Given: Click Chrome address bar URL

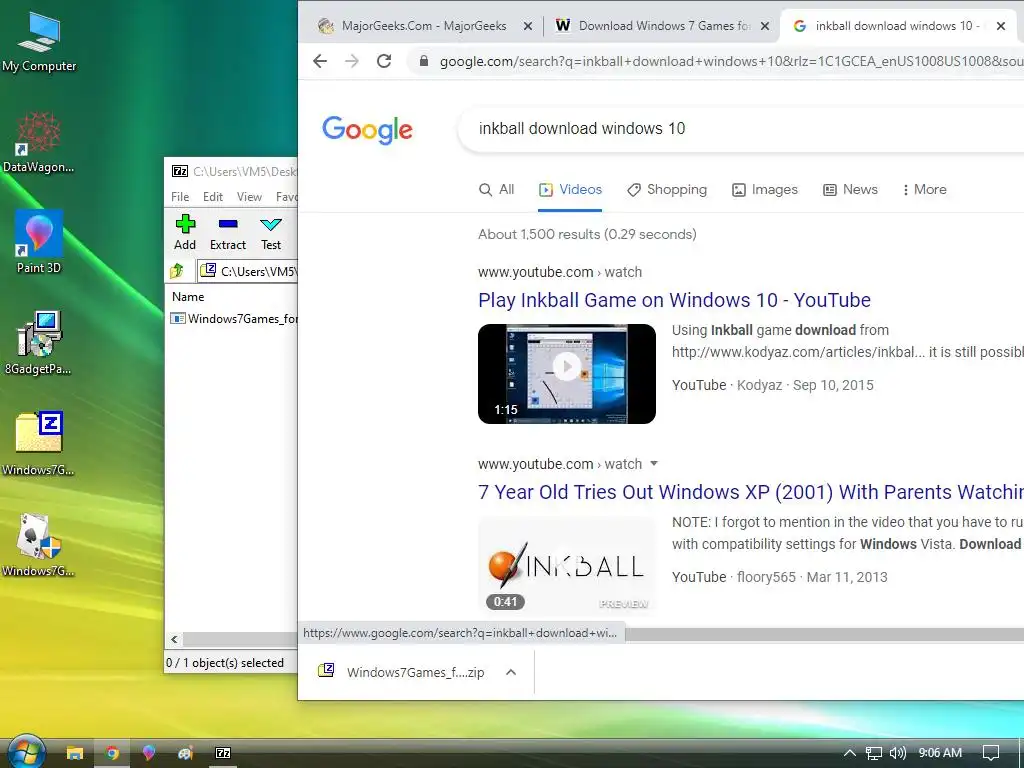Looking at the screenshot, I should pos(731,61).
